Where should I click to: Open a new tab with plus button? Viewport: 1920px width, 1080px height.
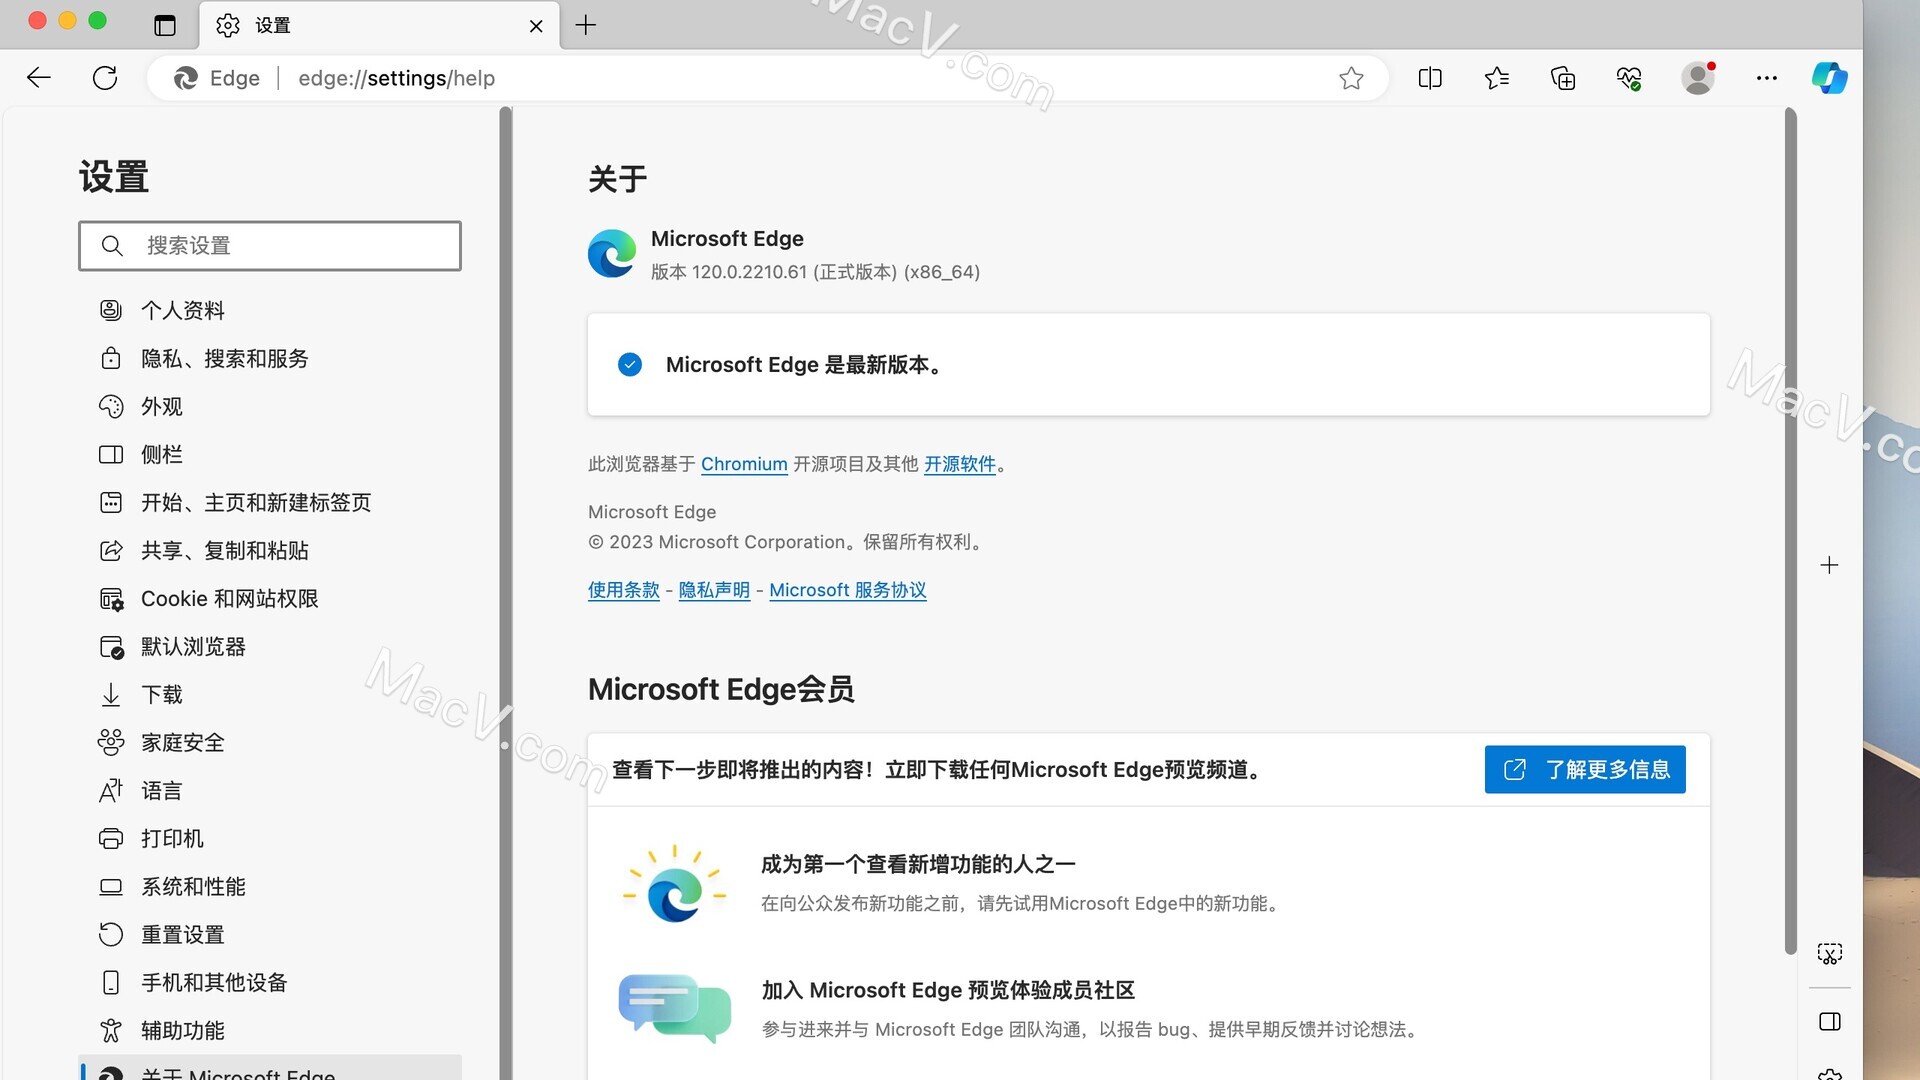click(x=586, y=25)
